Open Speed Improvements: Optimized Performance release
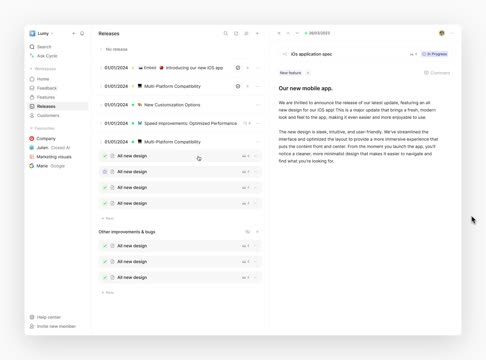 pos(190,123)
